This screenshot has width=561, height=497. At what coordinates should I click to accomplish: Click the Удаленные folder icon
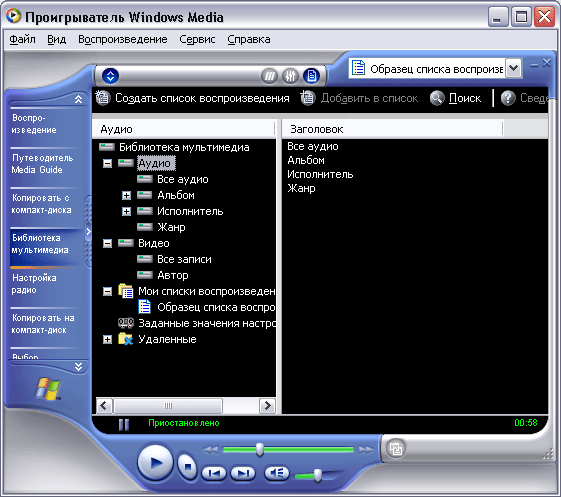[126, 338]
